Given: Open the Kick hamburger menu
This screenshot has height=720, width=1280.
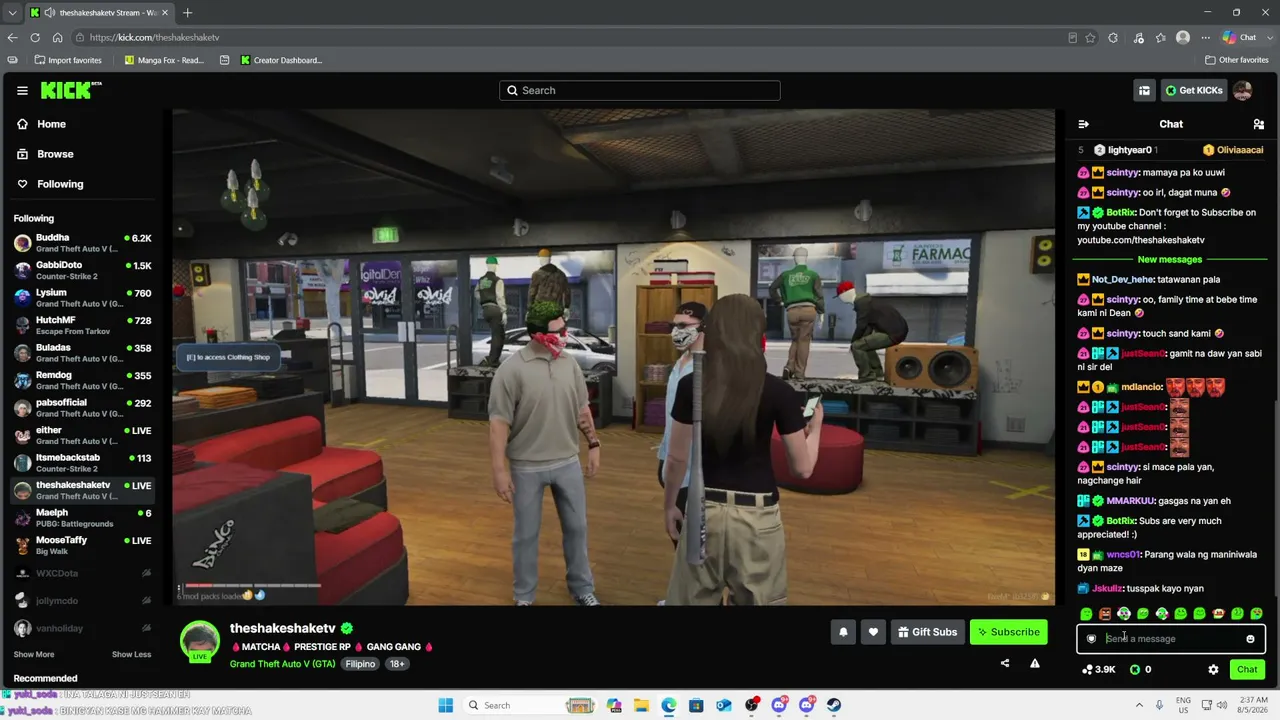Looking at the screenshot, I should pyautogui.click(x=22, y=90).
